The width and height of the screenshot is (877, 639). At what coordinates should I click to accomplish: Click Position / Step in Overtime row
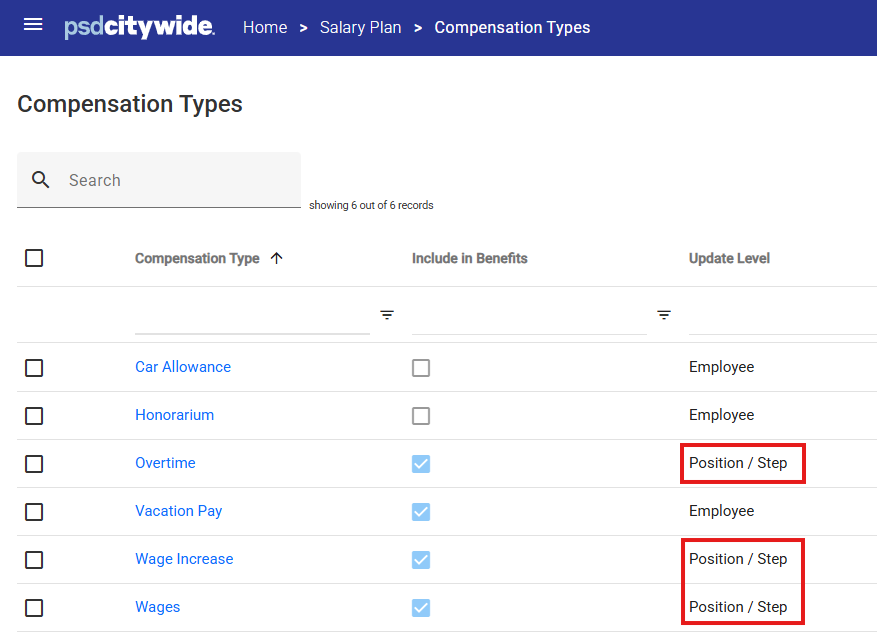738,463
